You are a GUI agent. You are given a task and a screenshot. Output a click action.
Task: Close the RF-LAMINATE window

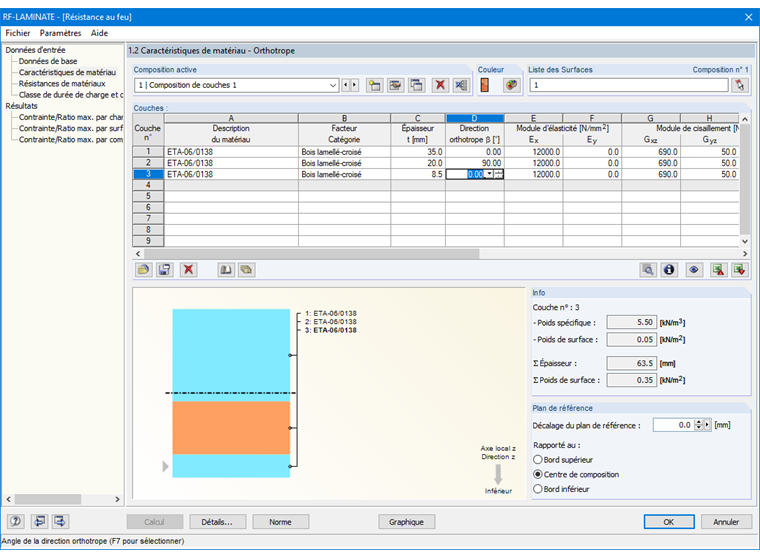748,17
